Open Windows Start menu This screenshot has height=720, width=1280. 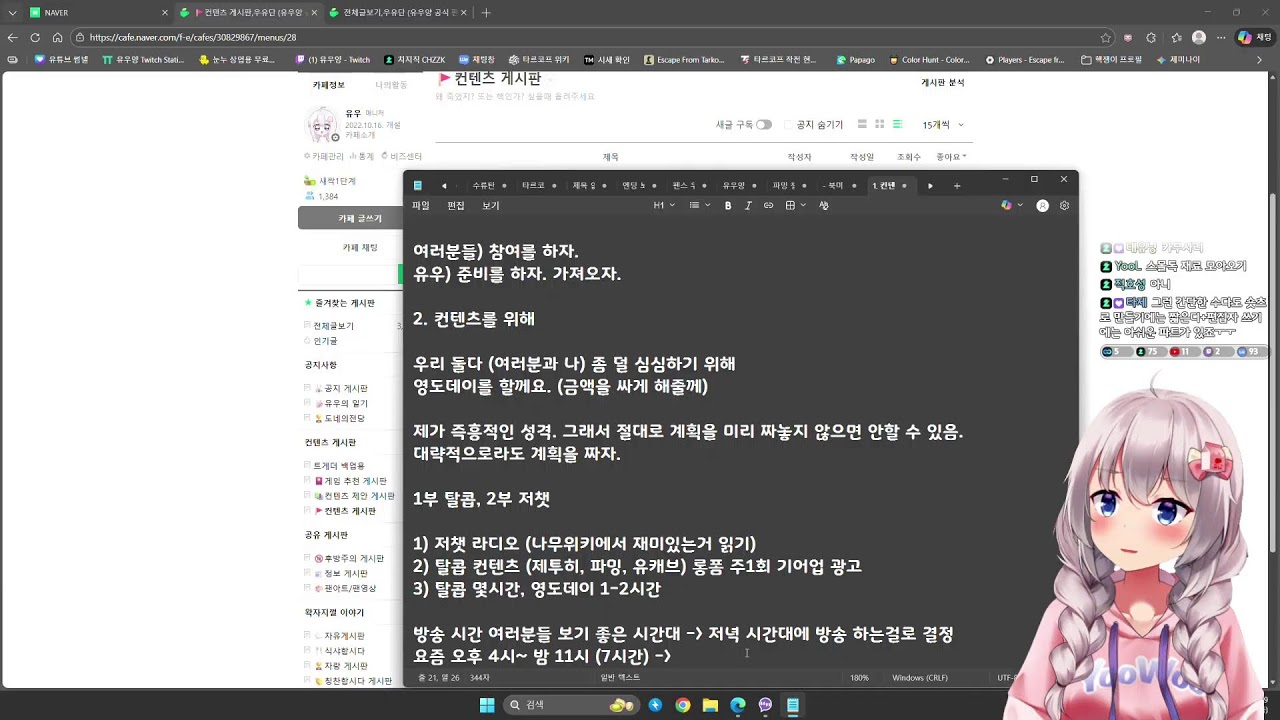(487, 705)
